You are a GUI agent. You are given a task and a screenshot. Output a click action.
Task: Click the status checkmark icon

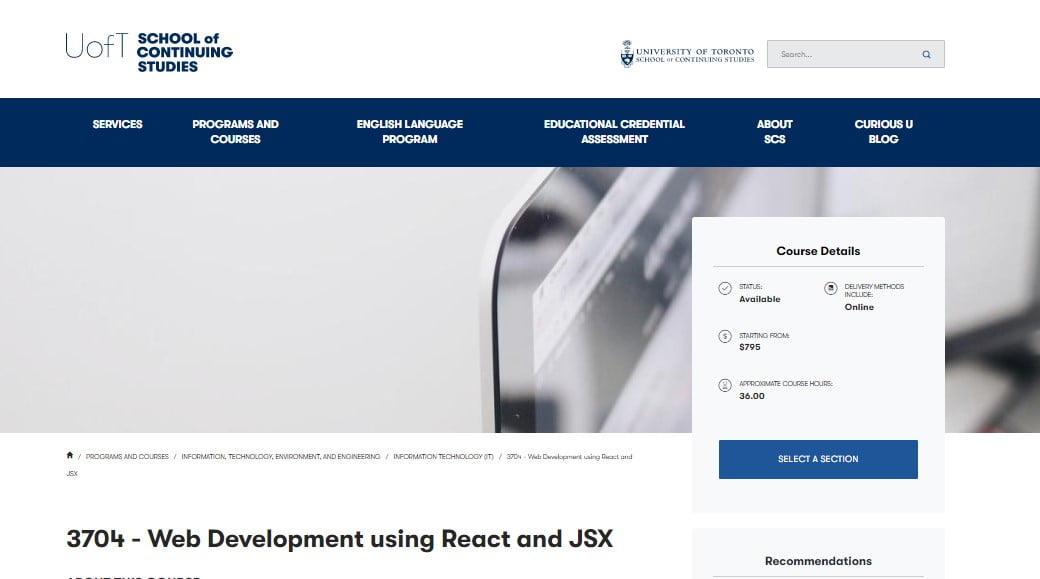click(725, 289)
